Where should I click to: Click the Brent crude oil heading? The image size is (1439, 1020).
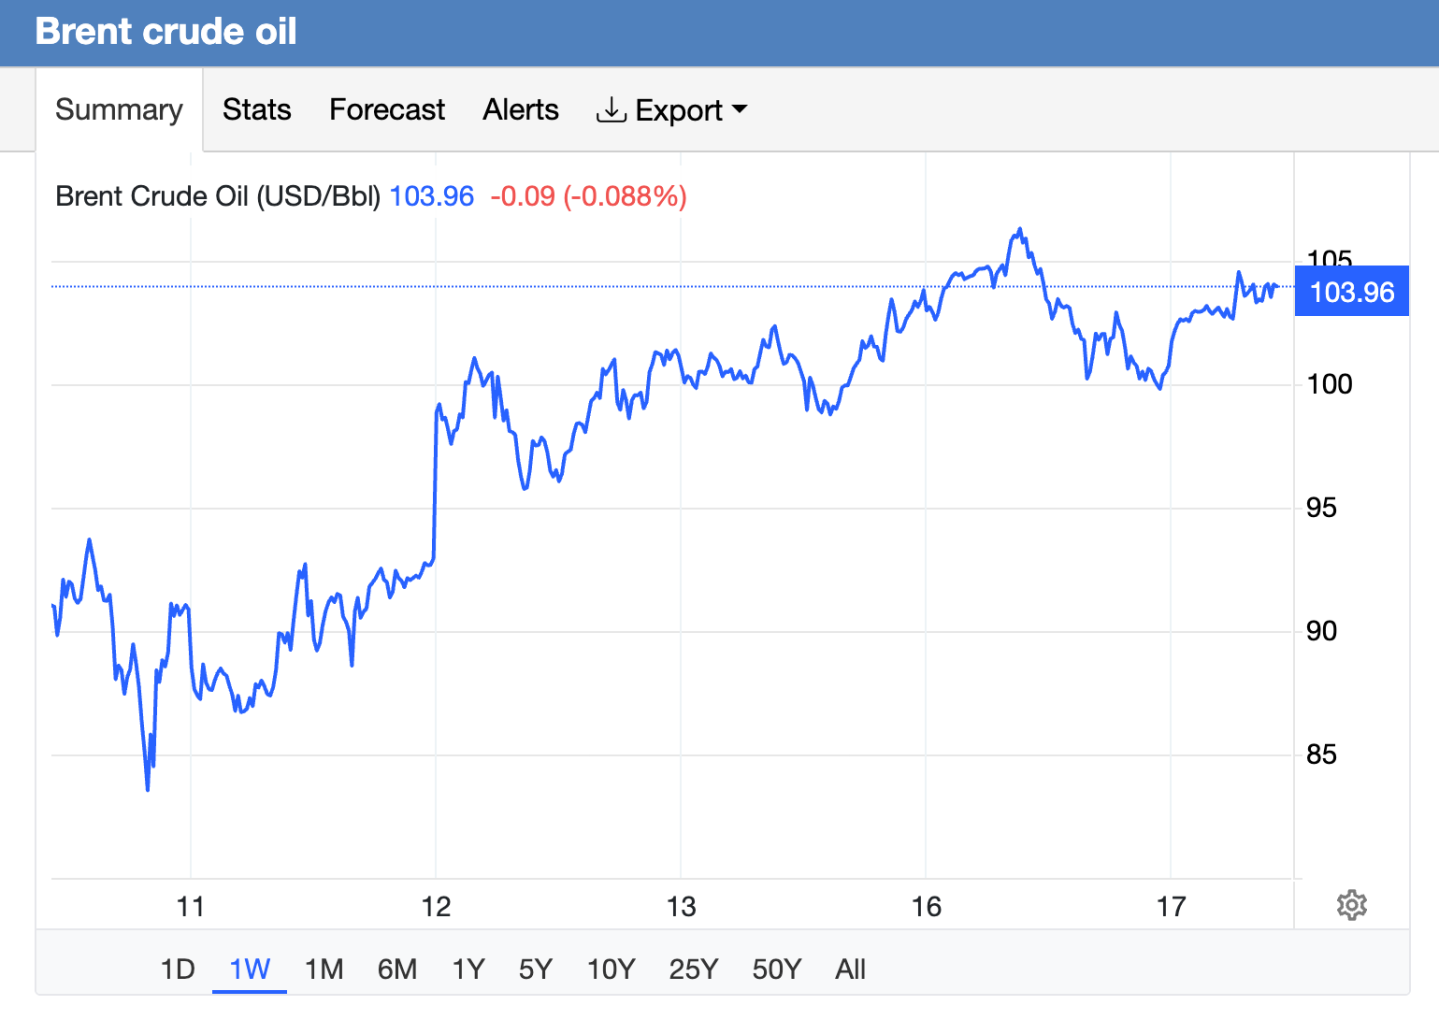click(166, 32)
